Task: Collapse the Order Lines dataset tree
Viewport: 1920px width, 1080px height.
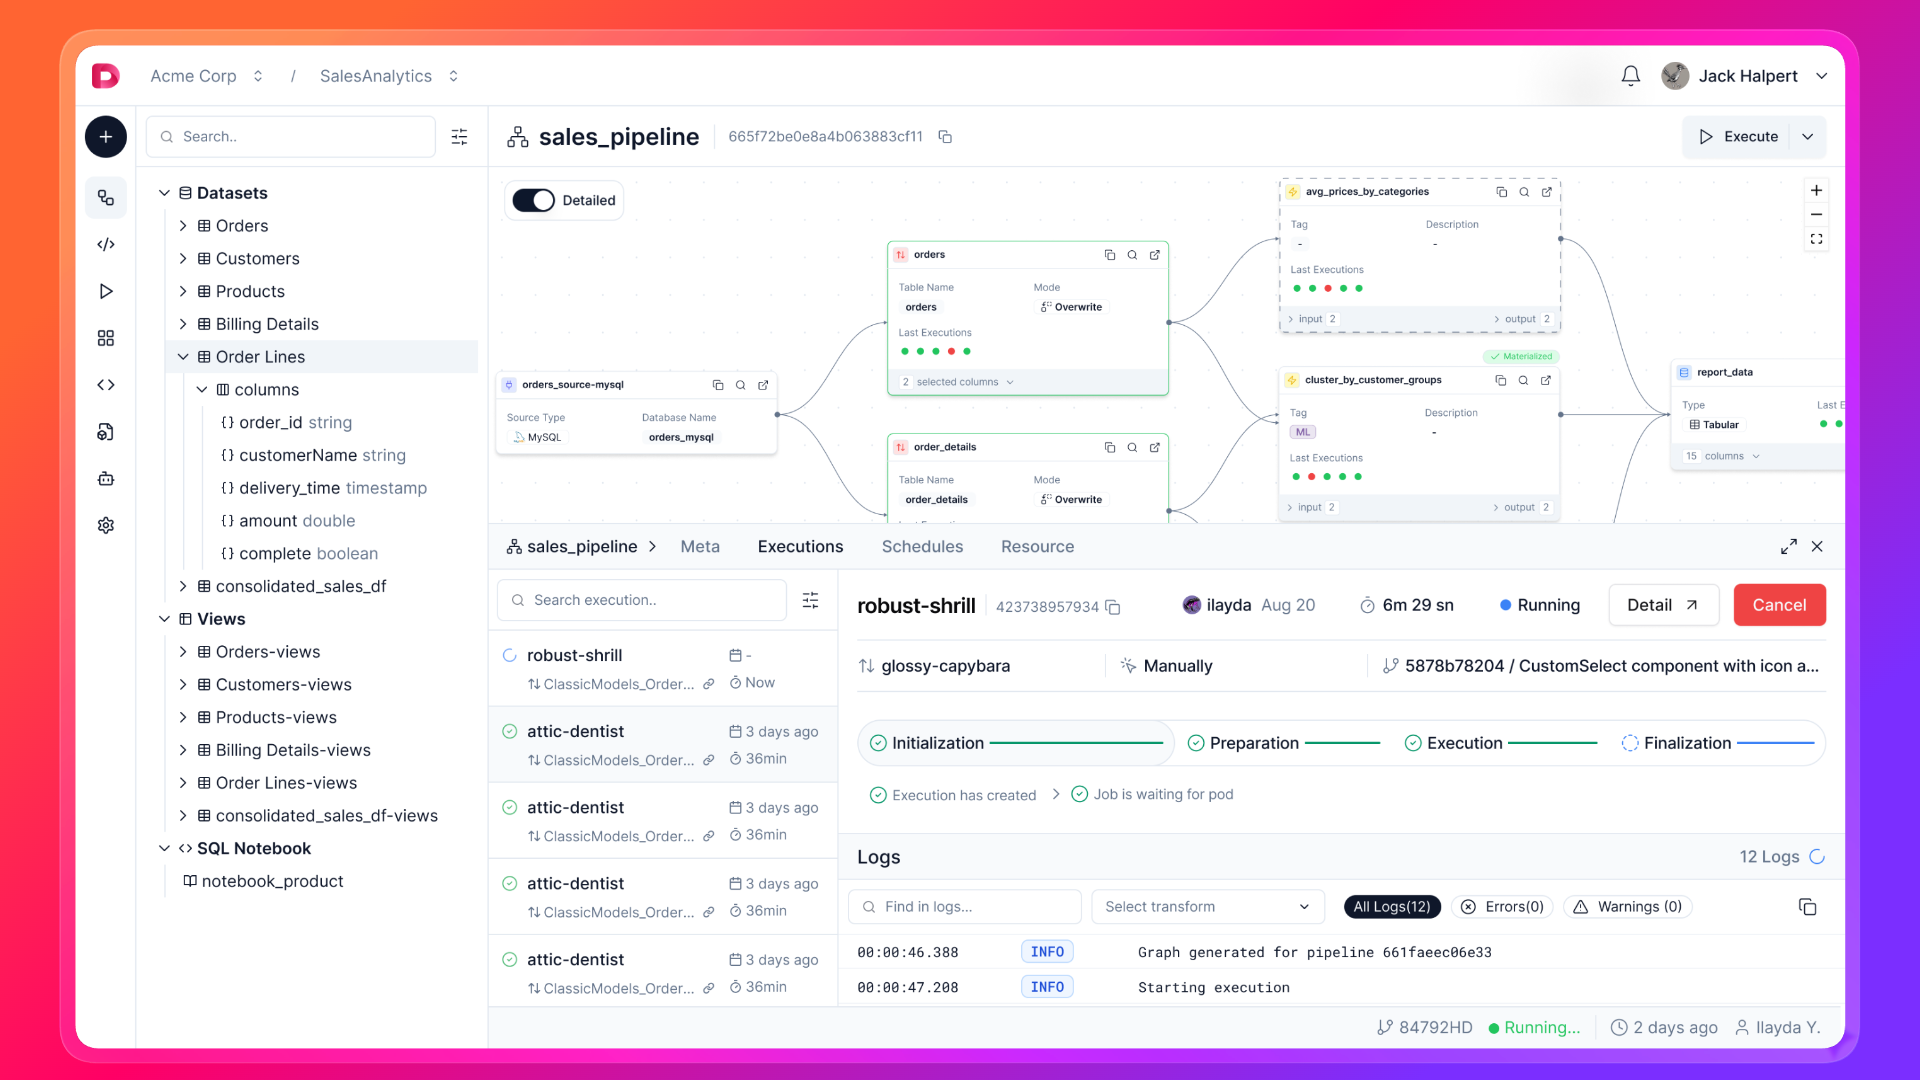Action: pyautogui.click(x=183, y=357)
